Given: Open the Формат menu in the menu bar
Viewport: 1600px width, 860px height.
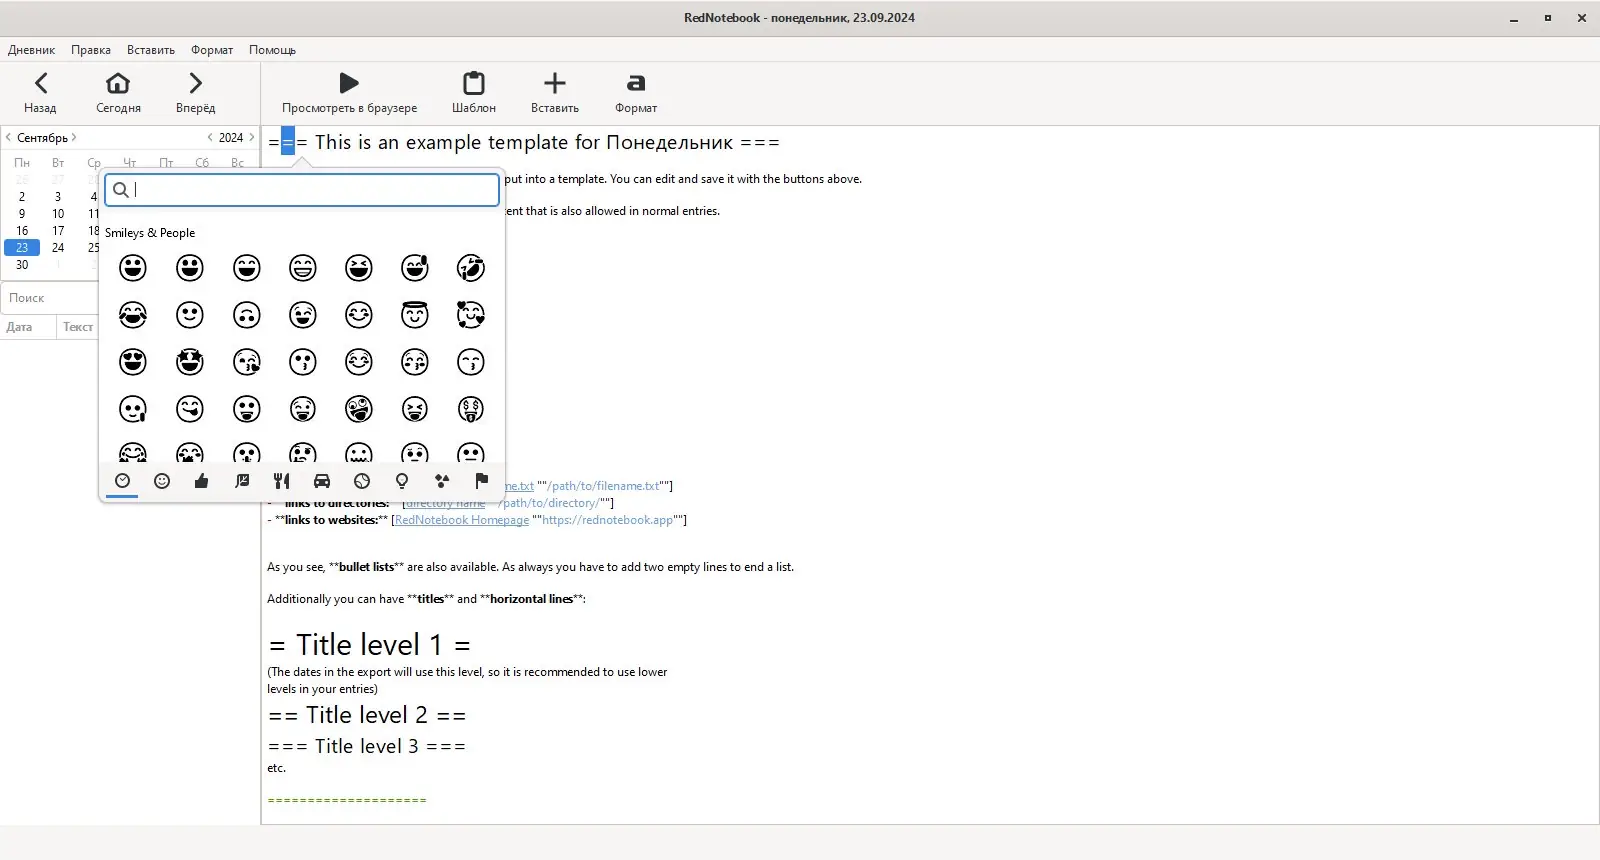Looking at the screenshot, I should [212, 50].
